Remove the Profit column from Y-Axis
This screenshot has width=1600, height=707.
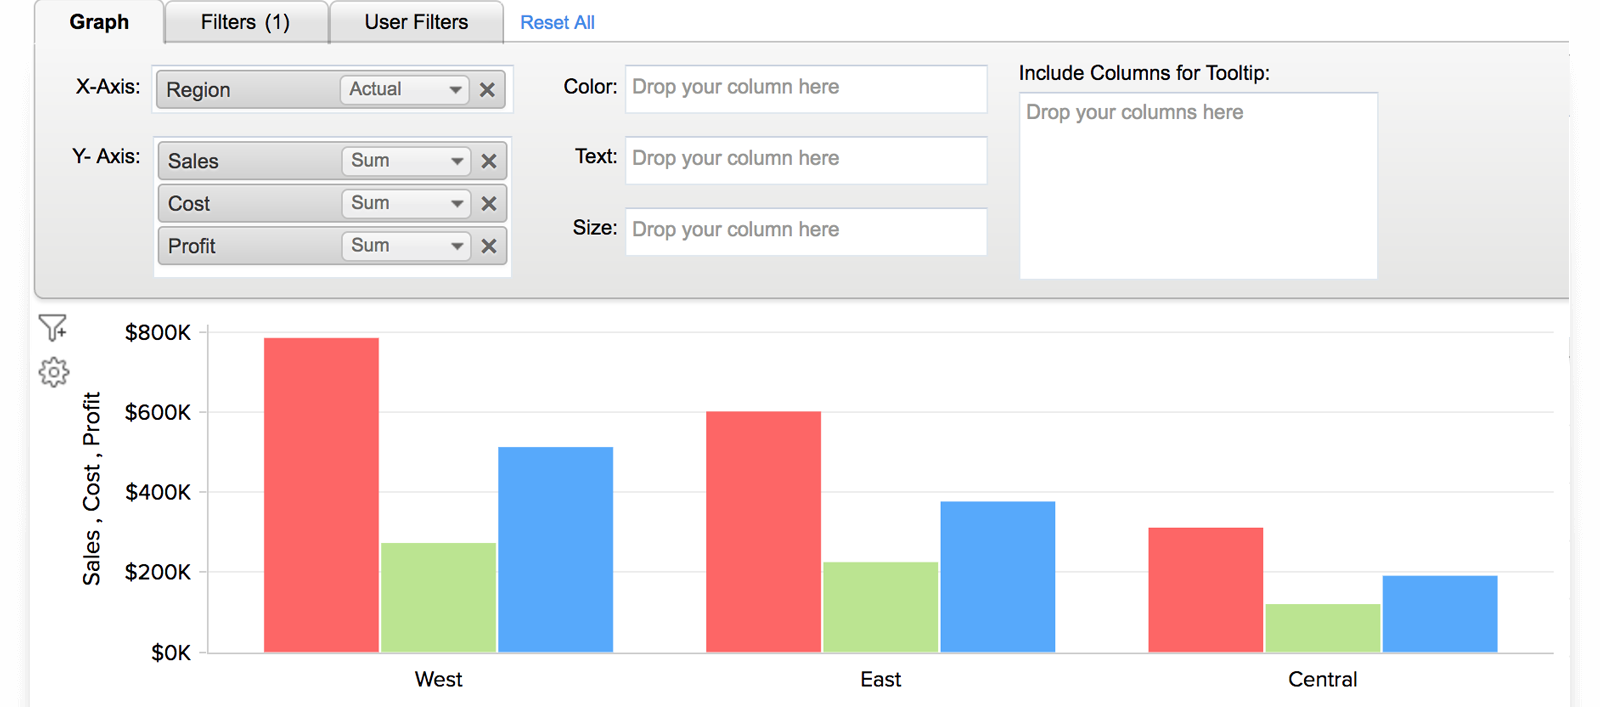tap(489, 246)
